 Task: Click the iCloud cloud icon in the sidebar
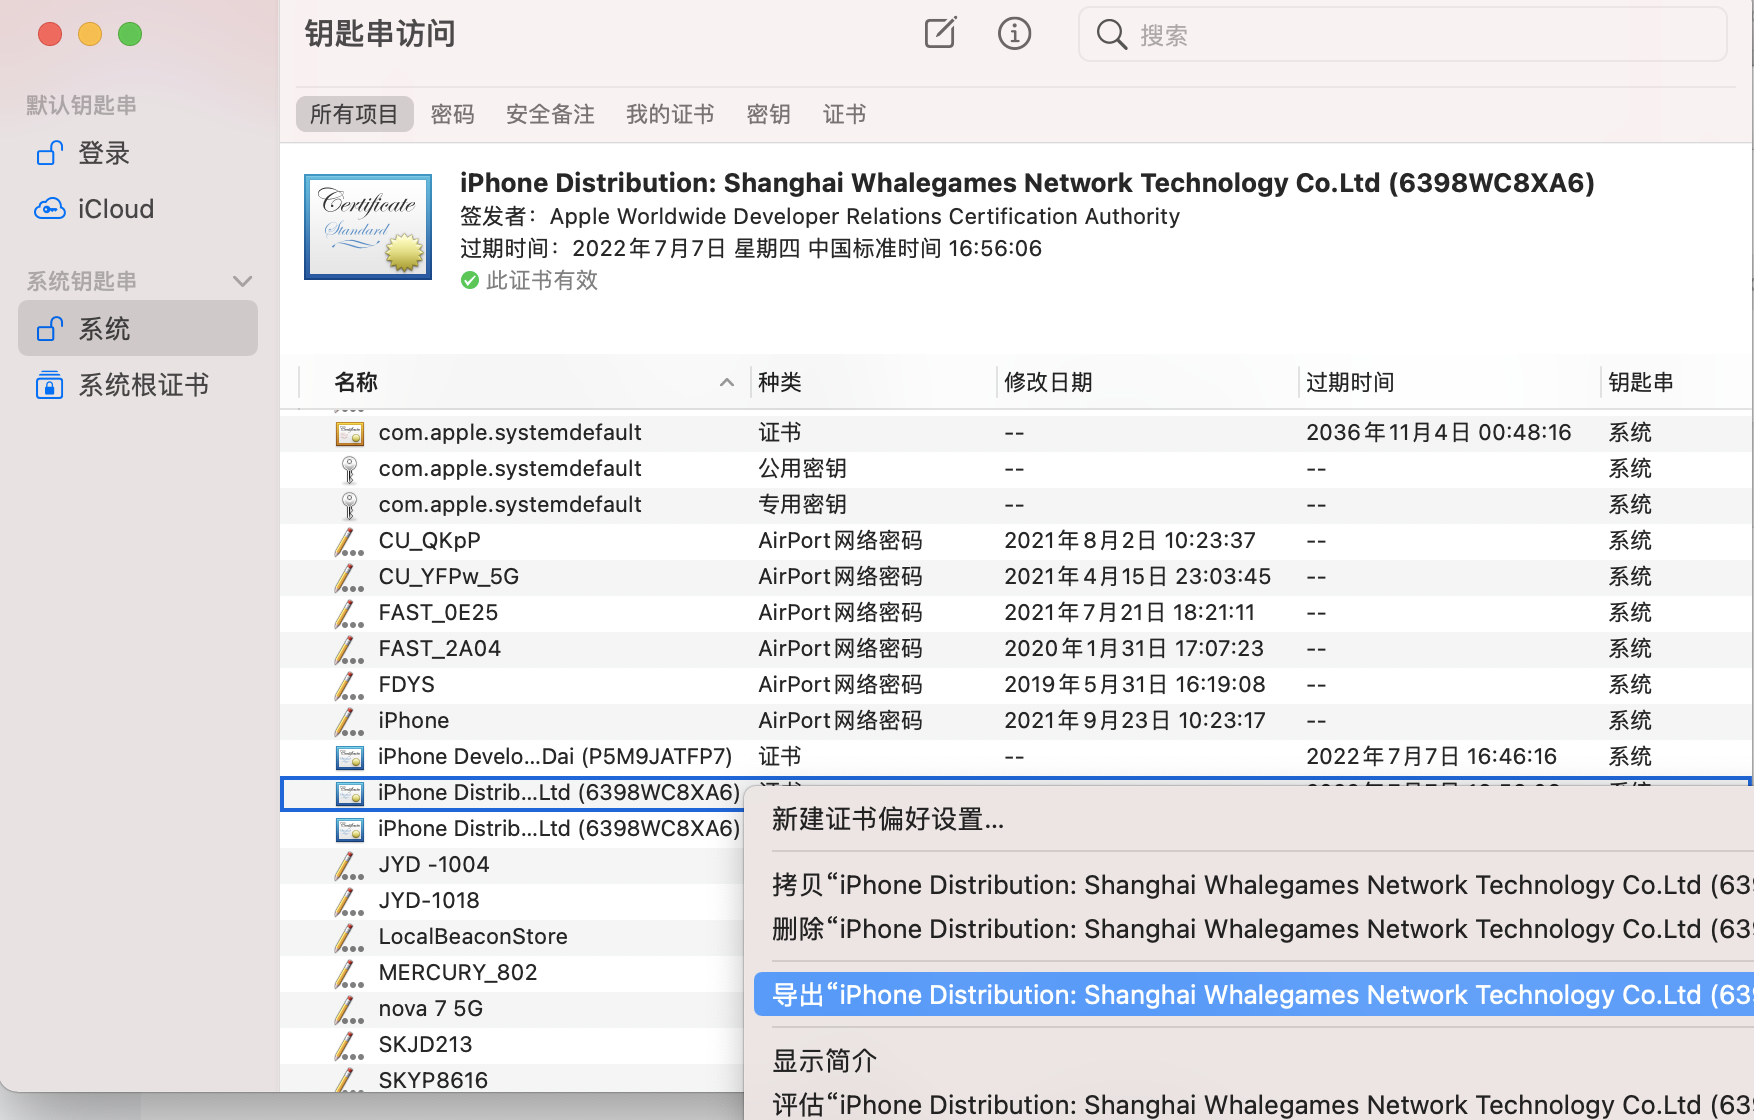(x=50, y=209)
